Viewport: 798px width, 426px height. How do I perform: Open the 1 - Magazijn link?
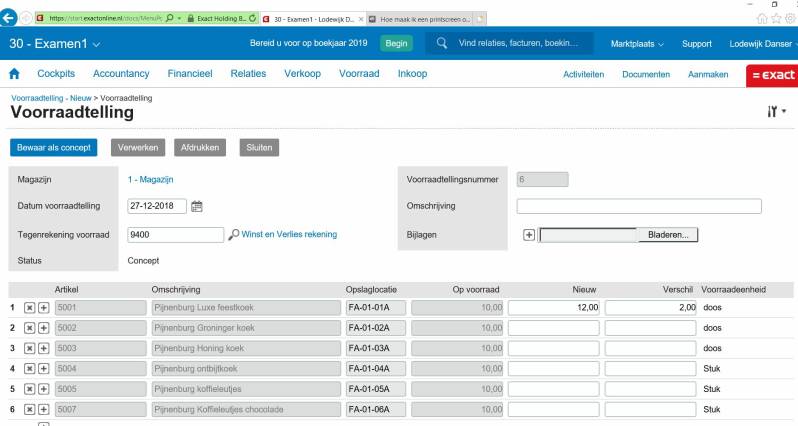151,179
